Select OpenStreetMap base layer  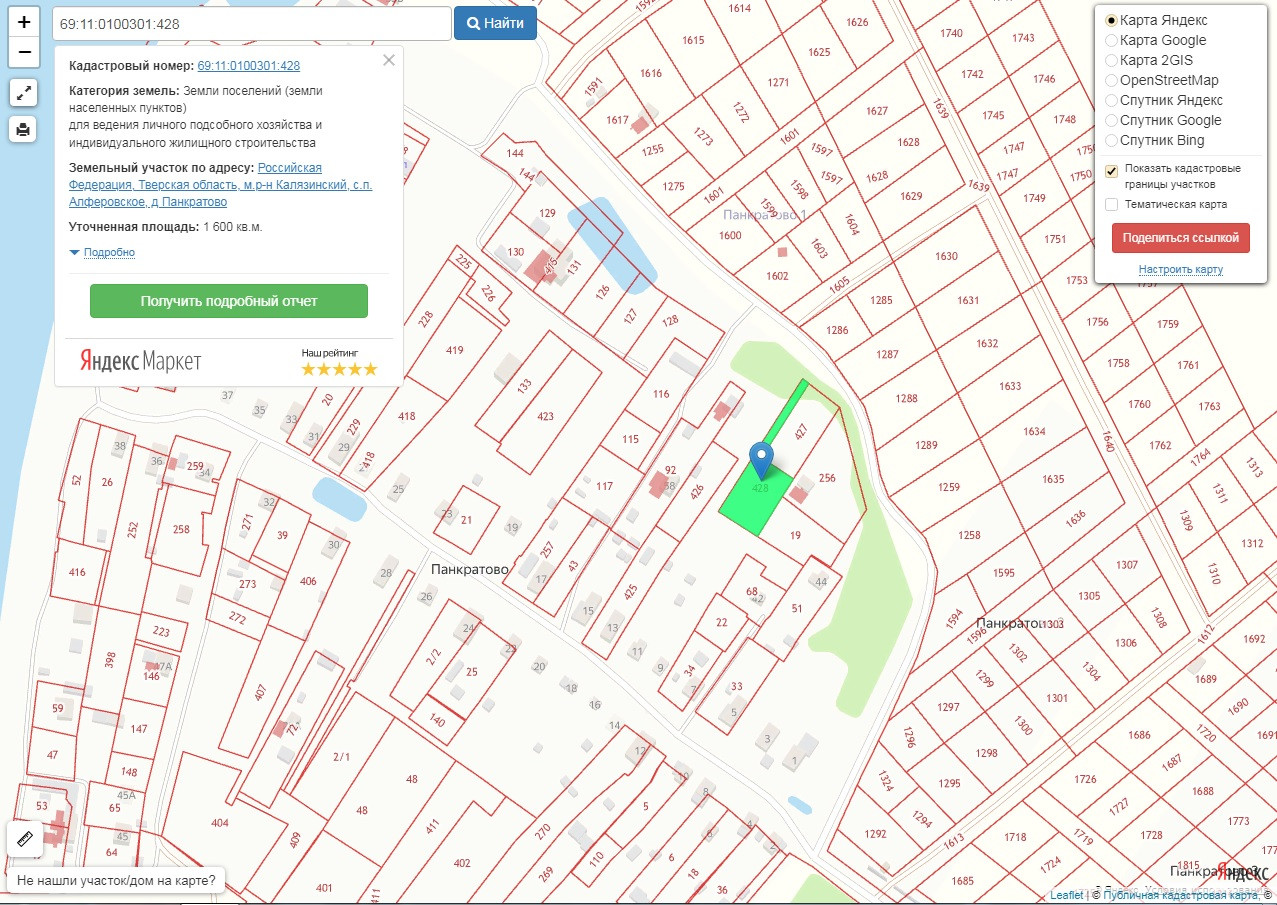pyautogui.click(x=1111, y=80)
